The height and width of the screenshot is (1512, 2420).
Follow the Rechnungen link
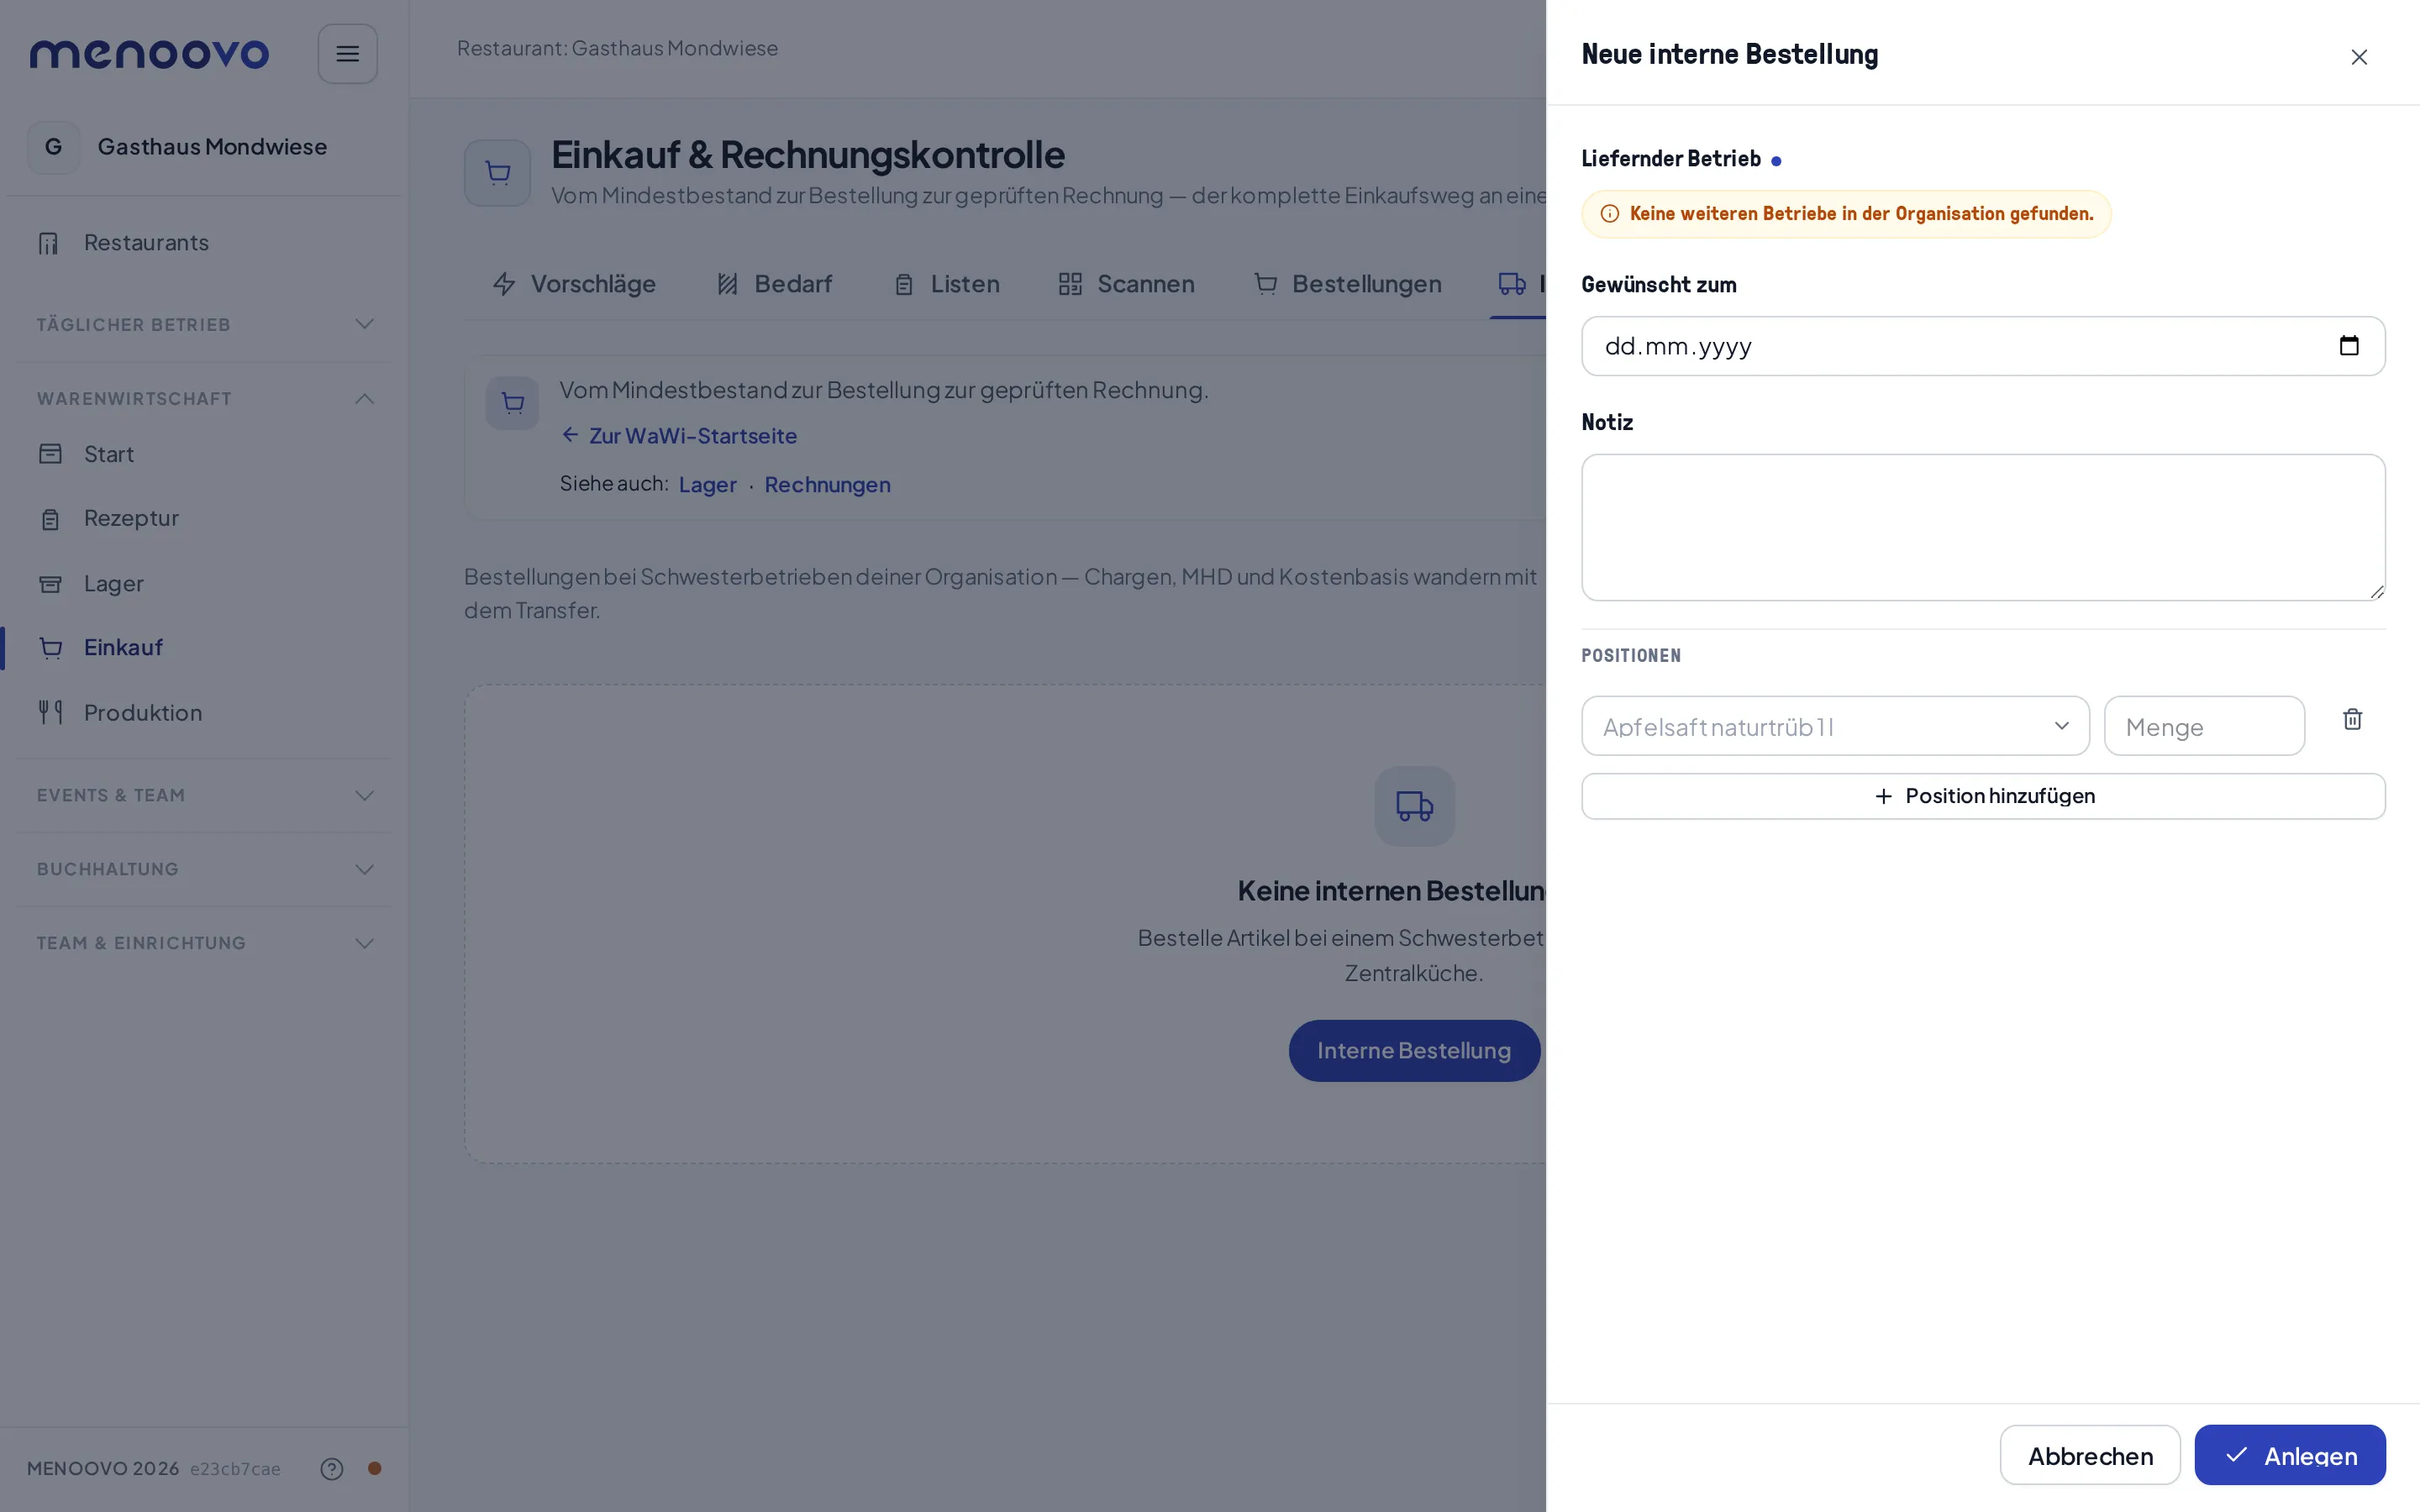(827, 485)
